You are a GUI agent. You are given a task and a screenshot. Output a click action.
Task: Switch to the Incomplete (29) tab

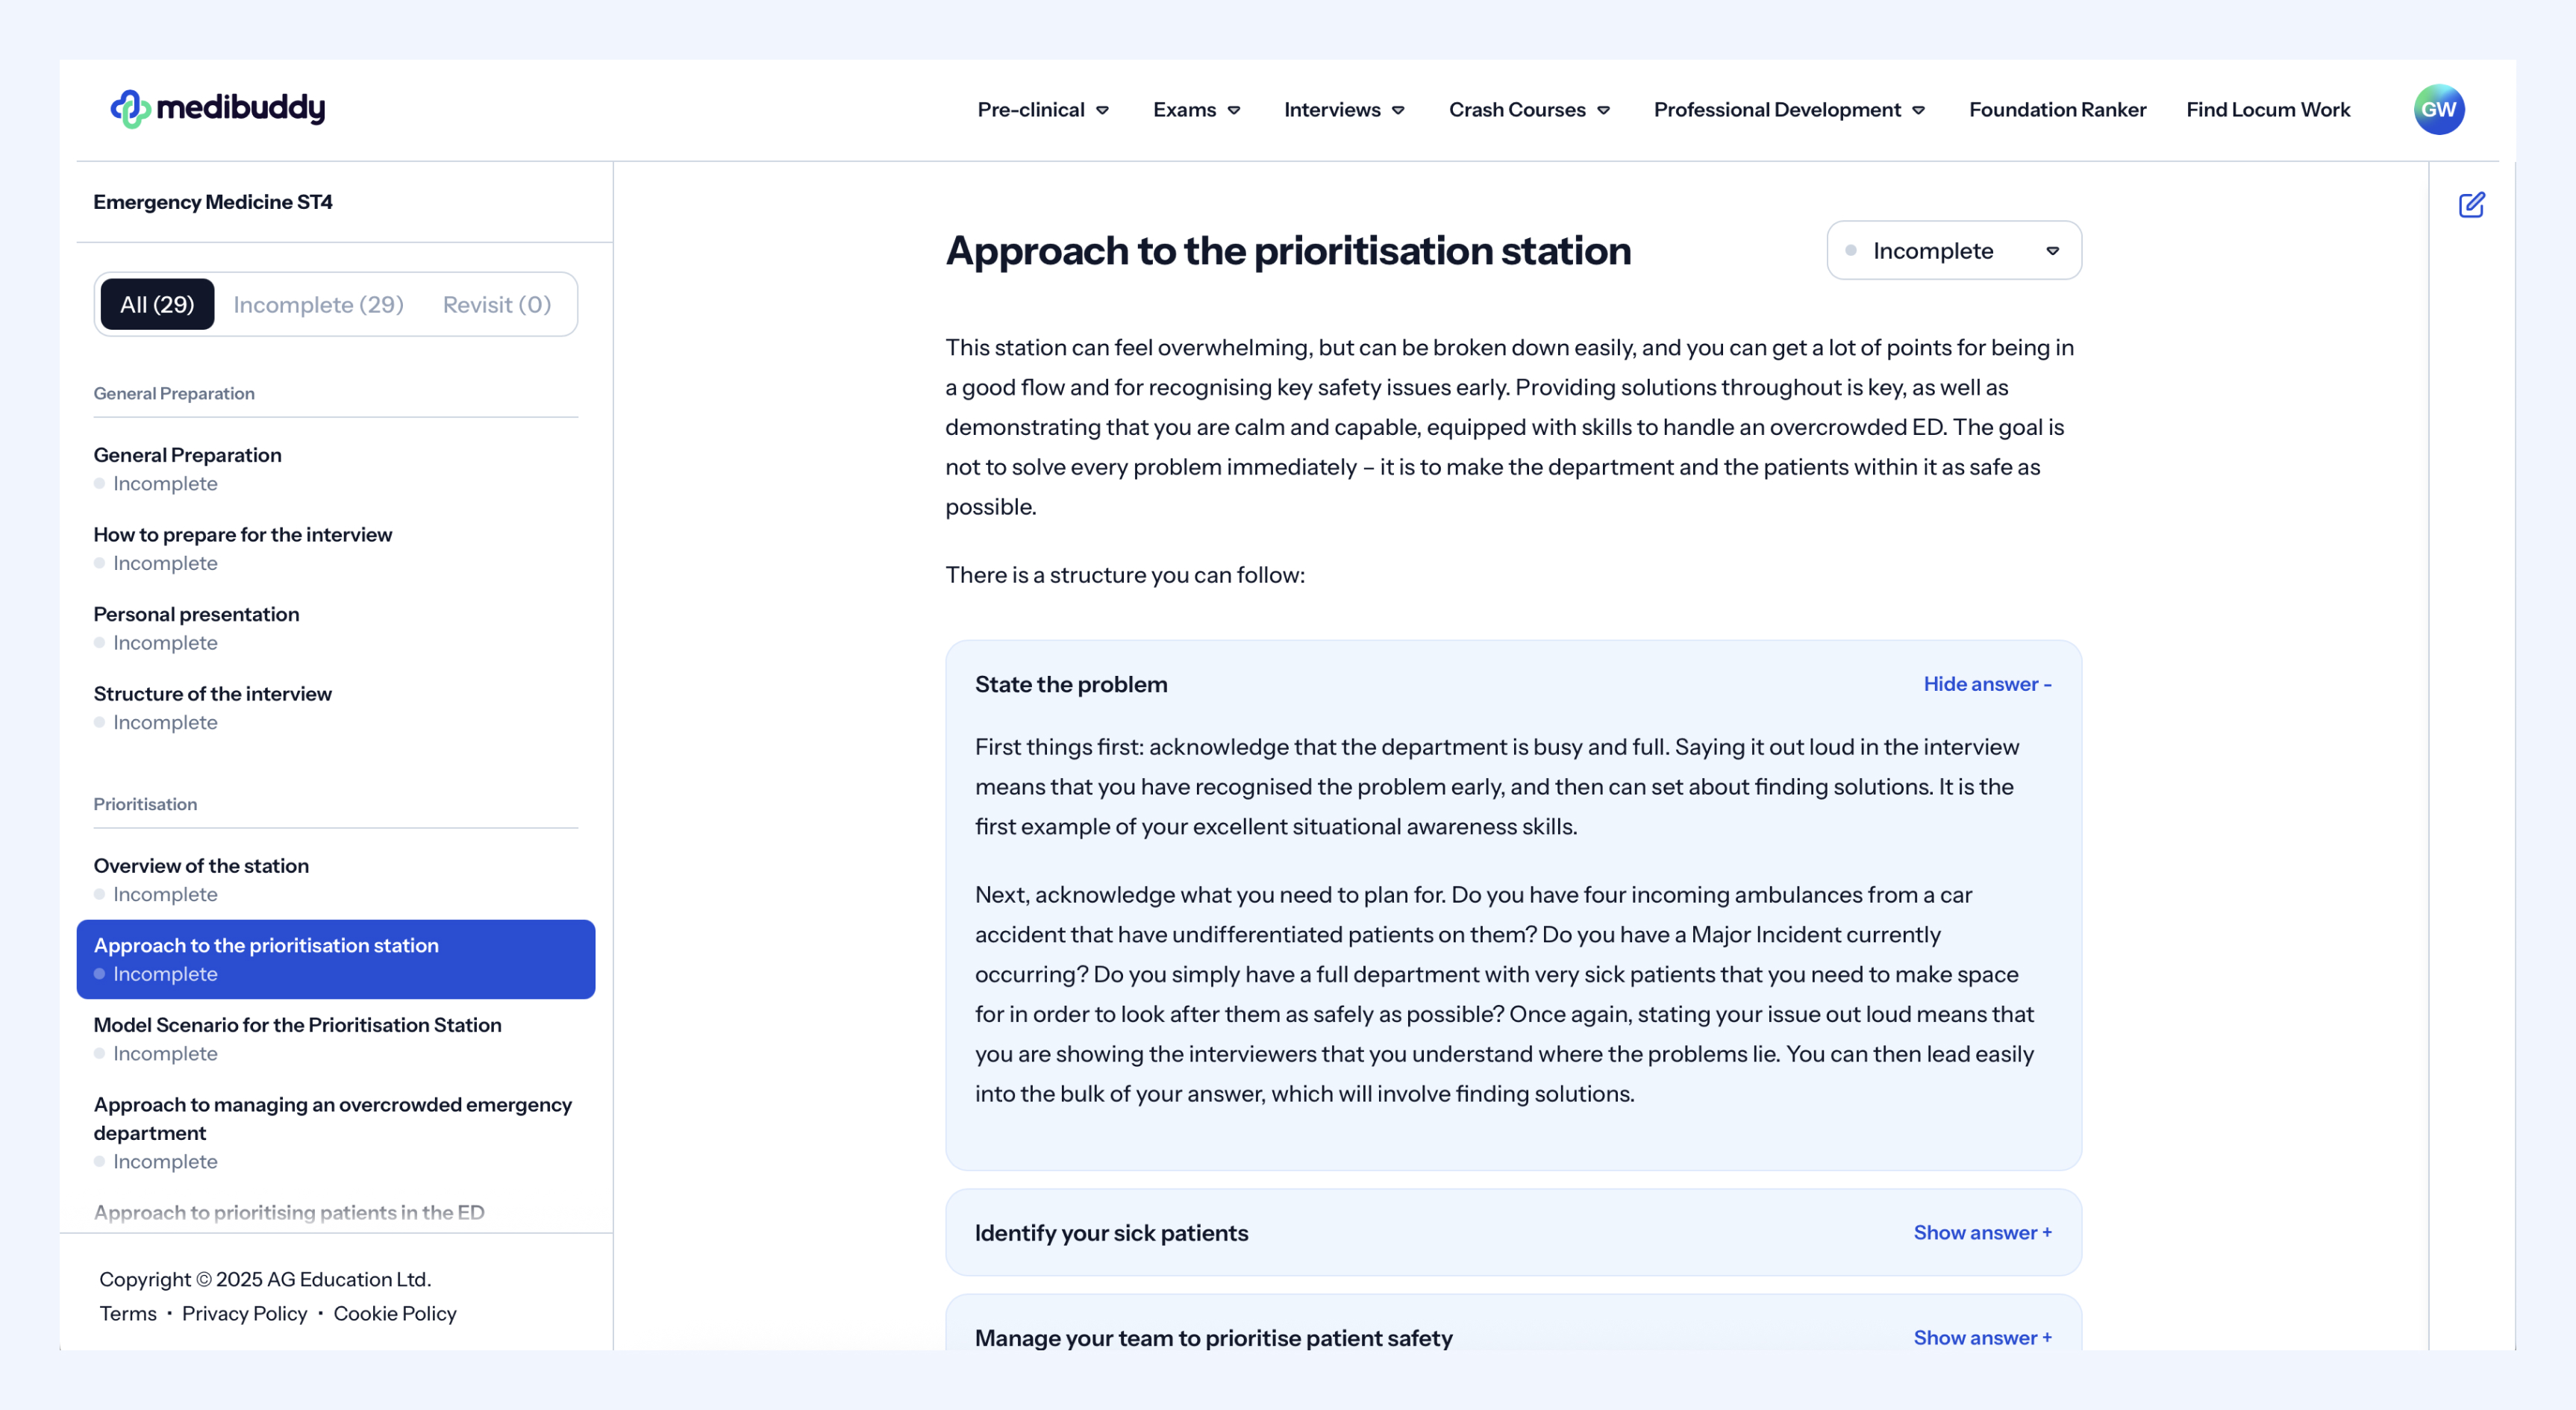pos(318,304)
